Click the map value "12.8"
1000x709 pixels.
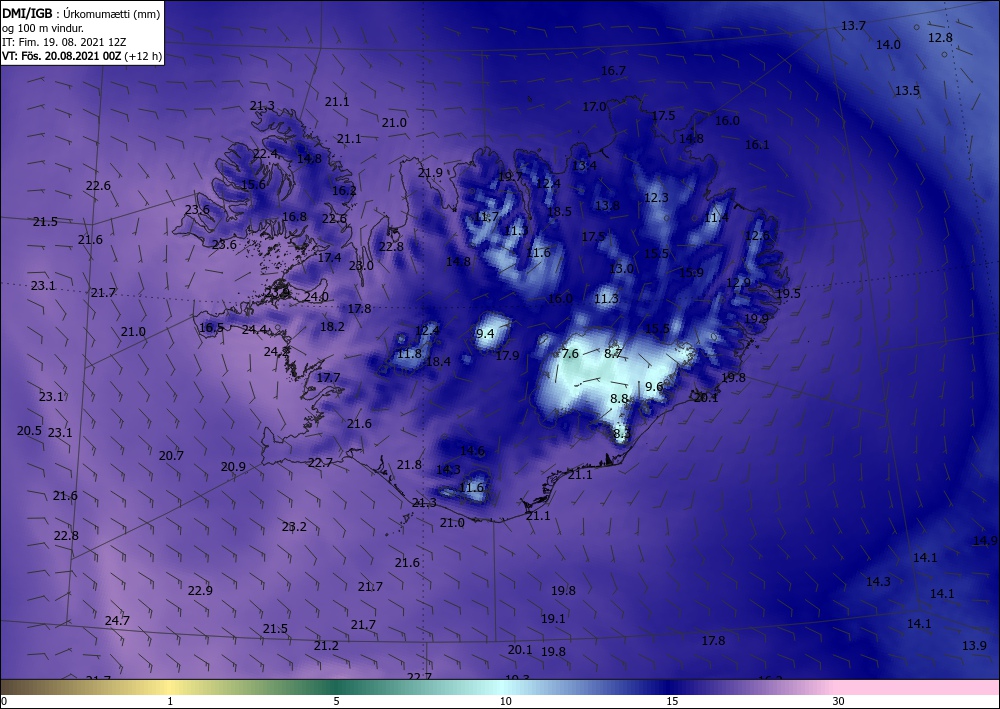point(940,38)
